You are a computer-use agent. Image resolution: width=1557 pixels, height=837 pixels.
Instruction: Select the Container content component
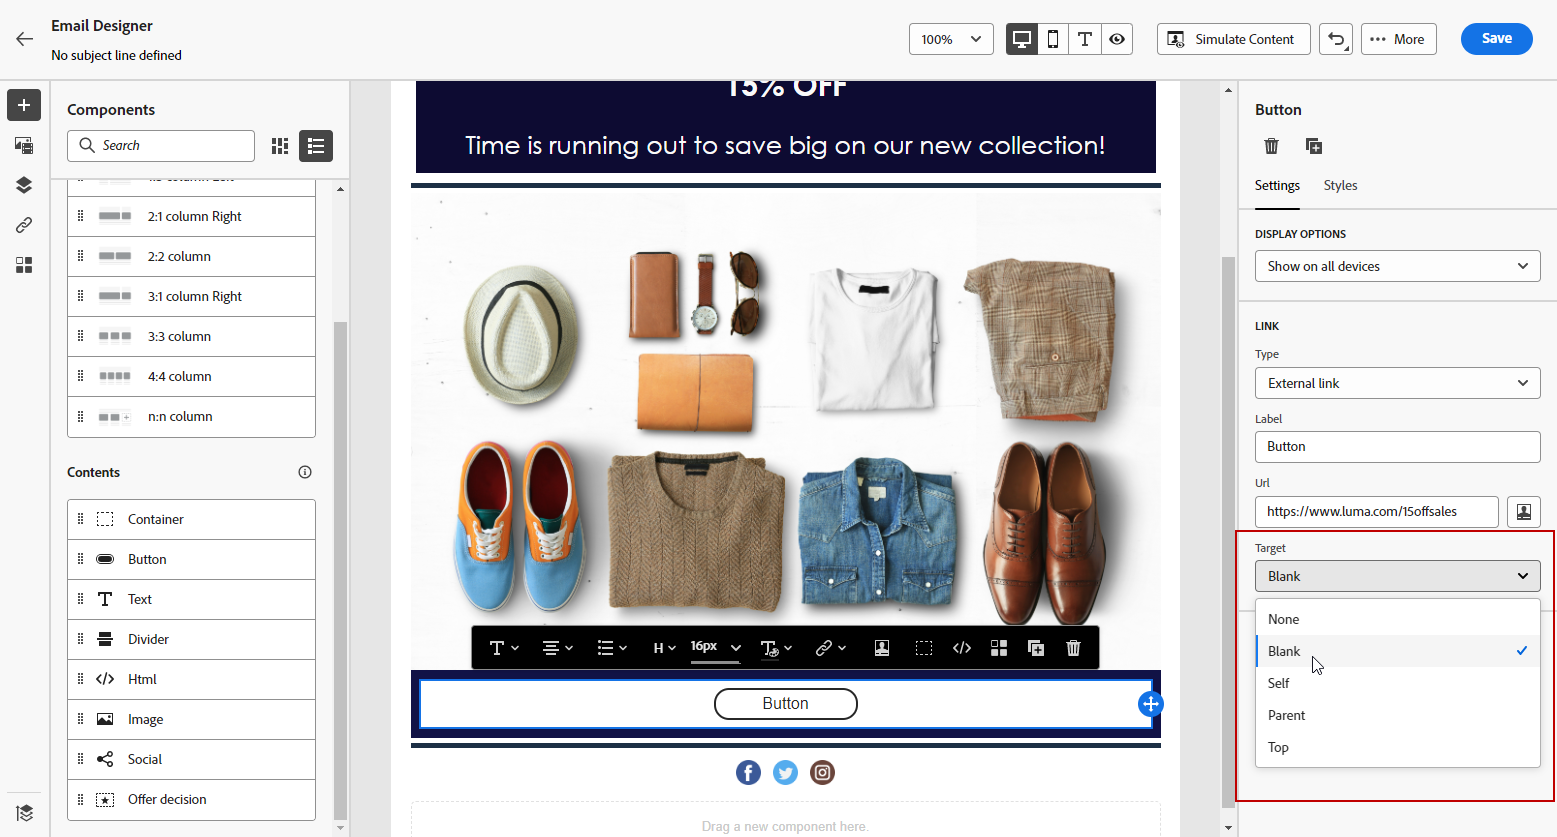click(x=191, y=520)
